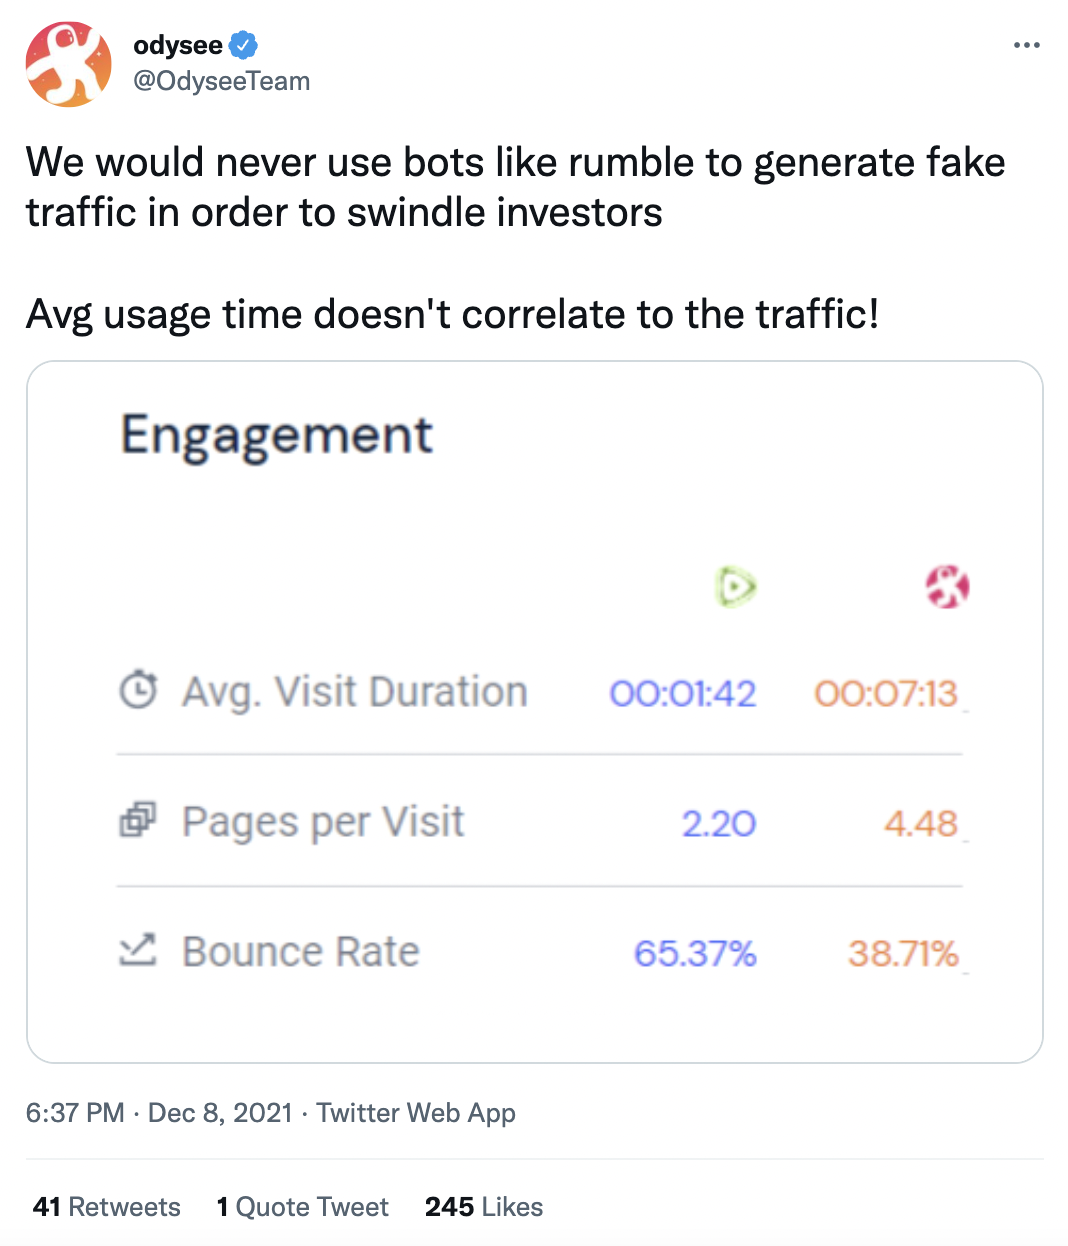Click the pages icon beside Pages per Visit
1068x1246 pixels.
point(138,820)
